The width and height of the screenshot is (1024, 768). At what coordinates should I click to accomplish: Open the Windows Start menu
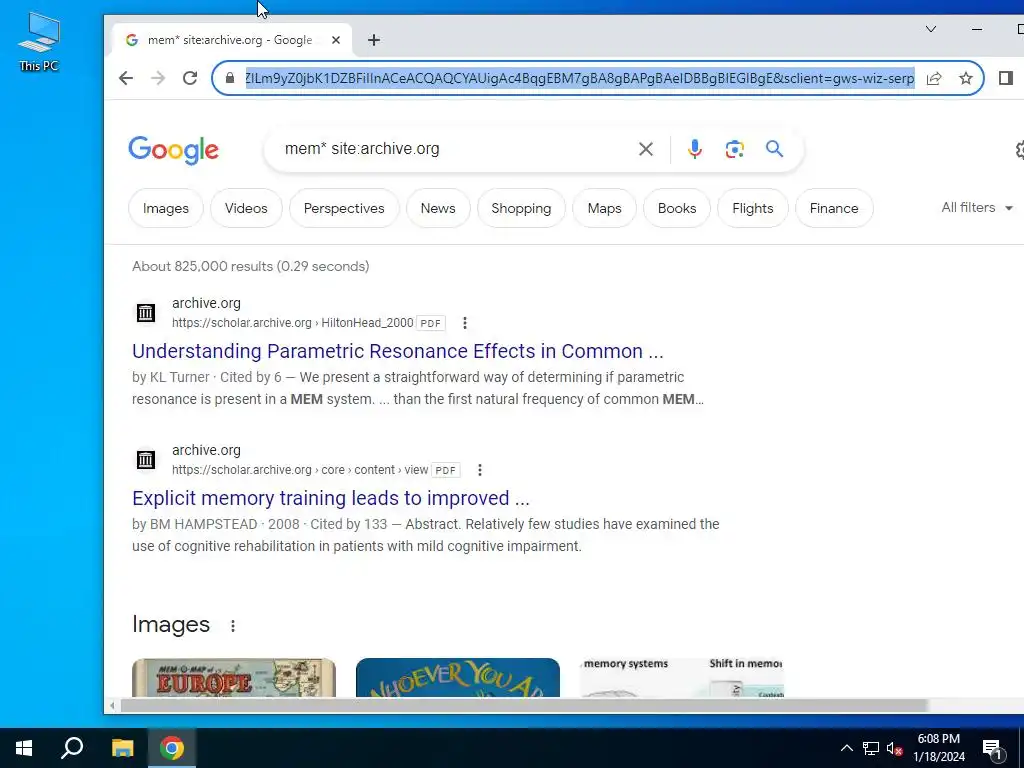pyautogui.click(x=24, y=748)
